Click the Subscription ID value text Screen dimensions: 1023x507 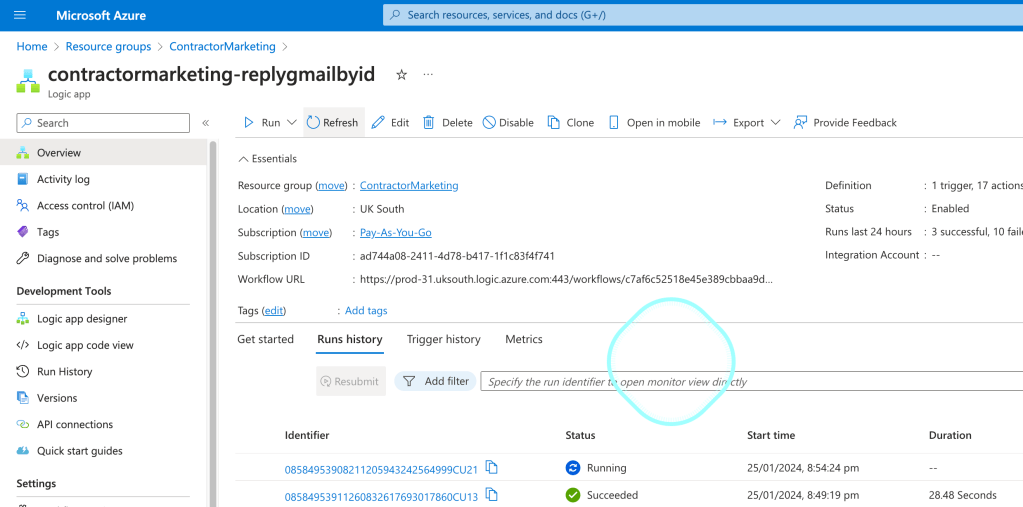[457, 256]
